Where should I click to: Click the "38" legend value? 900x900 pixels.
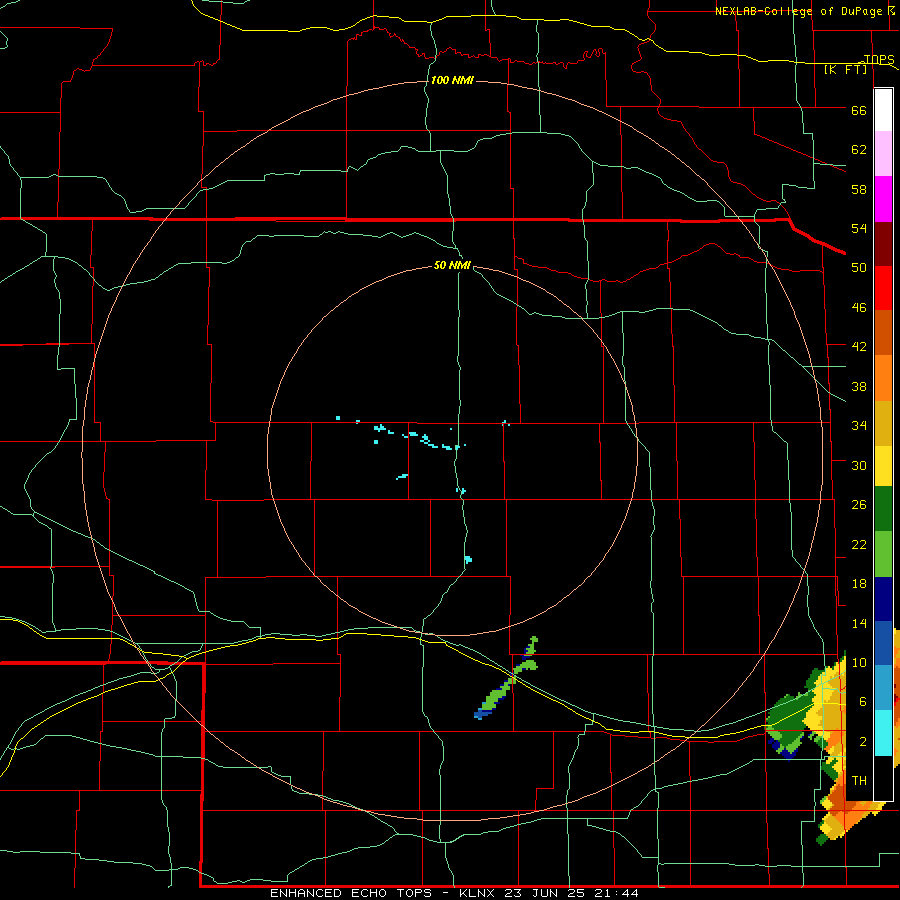tap(859, 386)
